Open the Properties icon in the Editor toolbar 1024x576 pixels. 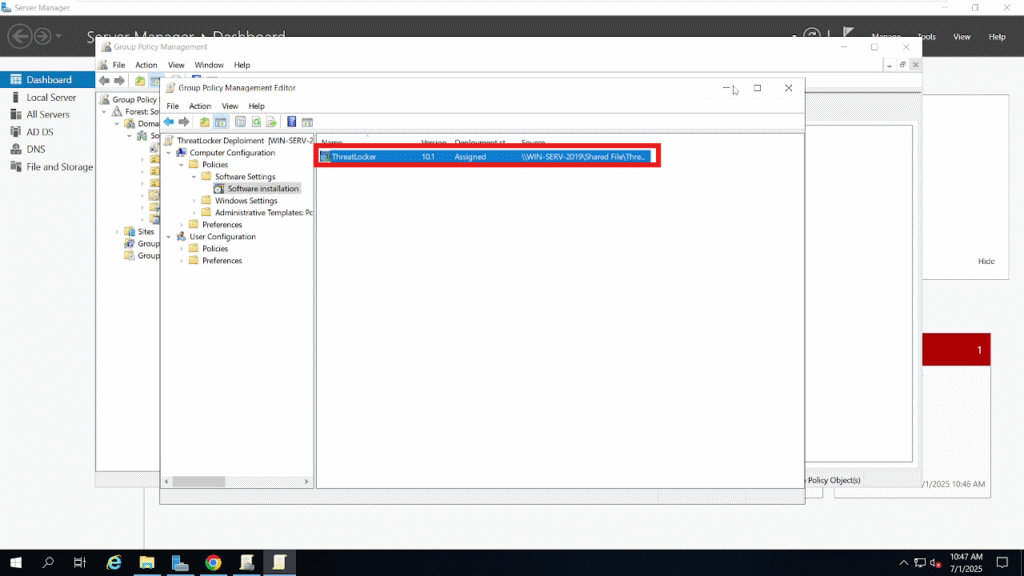(x=240, y=122)
